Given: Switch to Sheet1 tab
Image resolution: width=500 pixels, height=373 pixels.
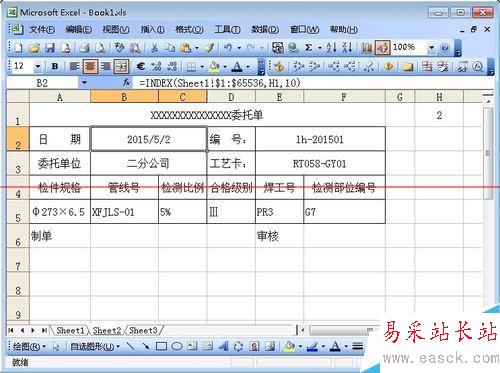Looking at the screenshot, I should 70,330.
